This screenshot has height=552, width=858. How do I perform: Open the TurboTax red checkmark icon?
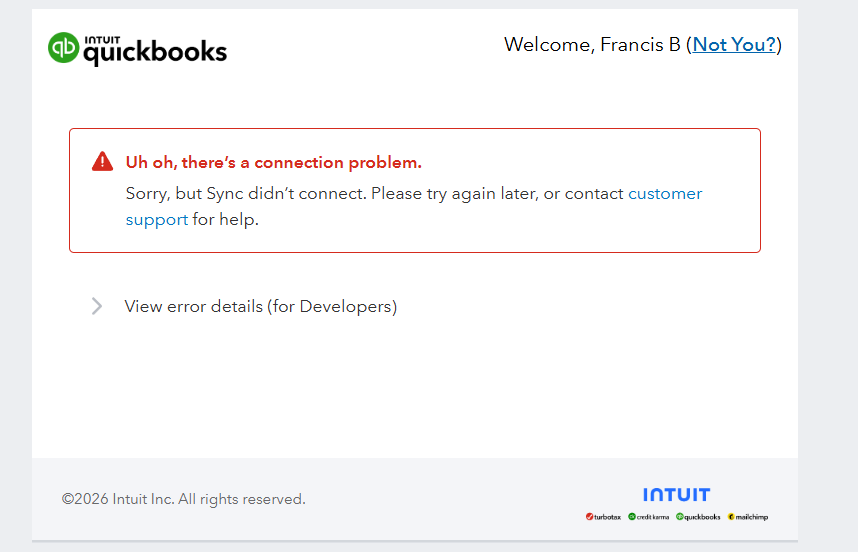(590, 517)
